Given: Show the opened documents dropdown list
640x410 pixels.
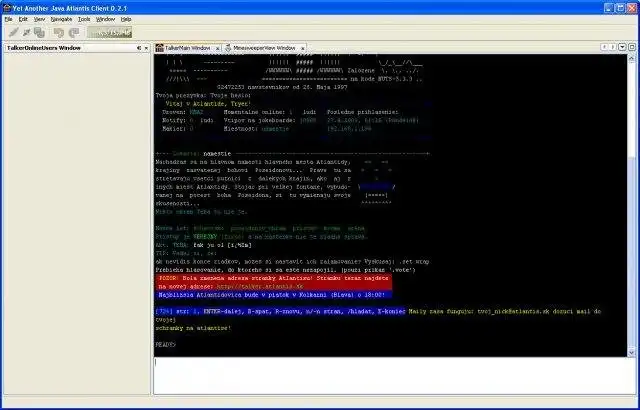Looking at the screenshot, I should coord(622,47).
